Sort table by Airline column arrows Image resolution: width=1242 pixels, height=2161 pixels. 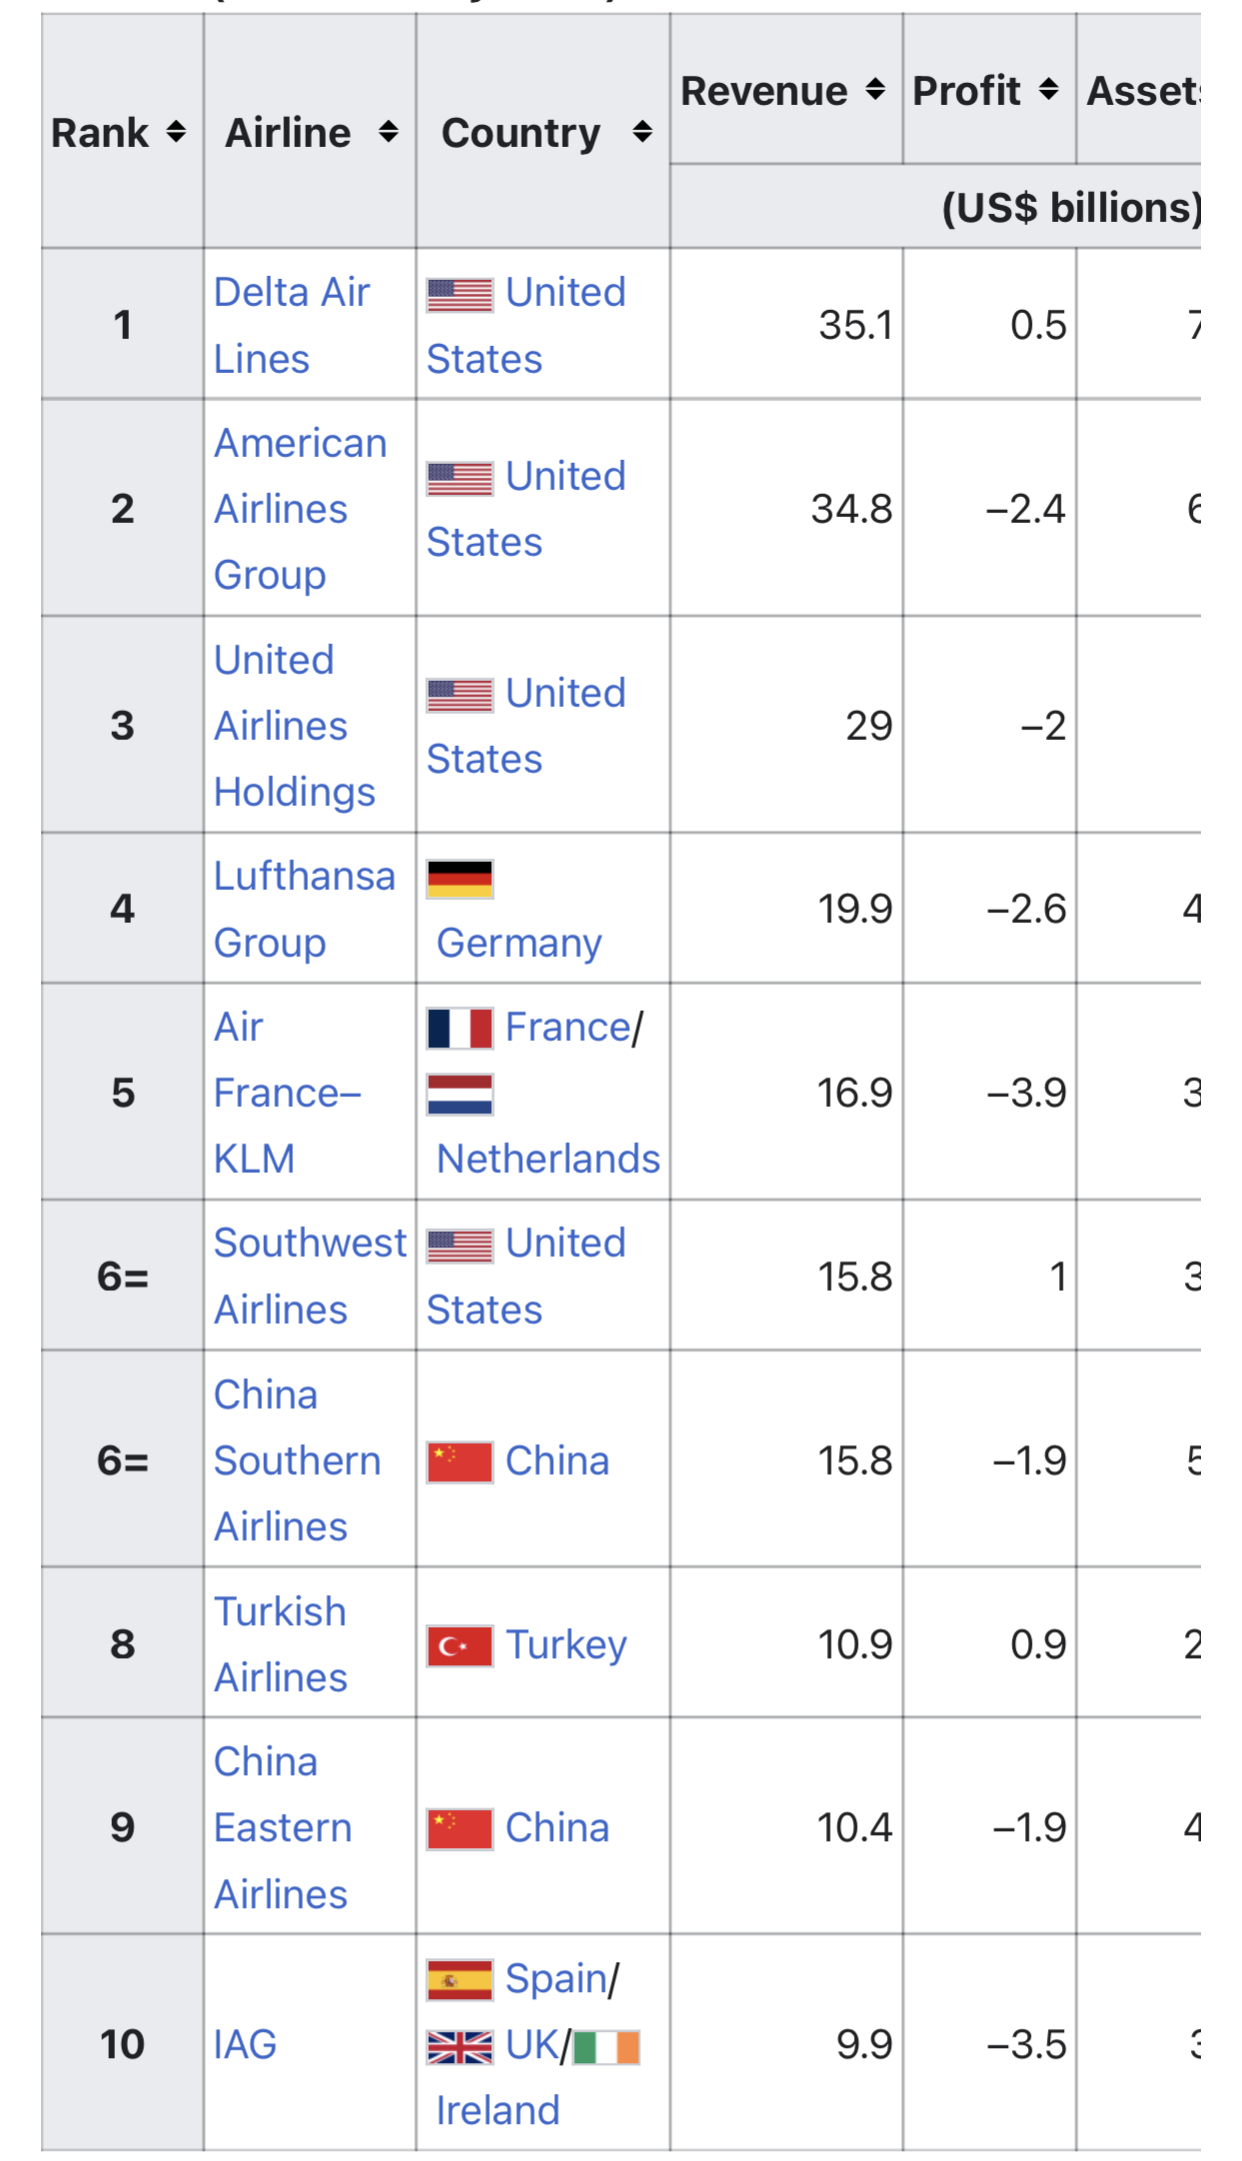(x=388, y=132)
